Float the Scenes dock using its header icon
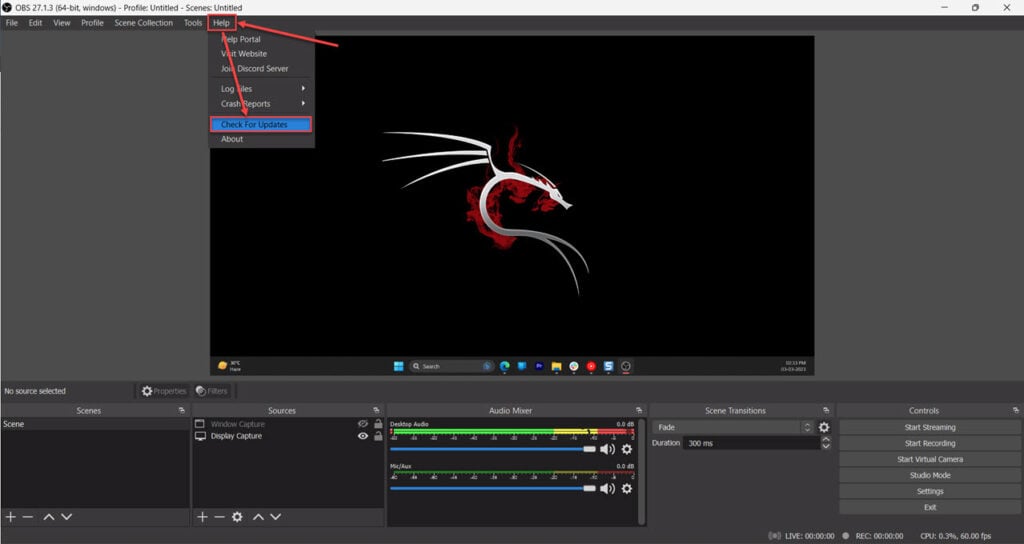Image resolution: width=1024 pixels, height=544 pixels. tap(182, 410)
